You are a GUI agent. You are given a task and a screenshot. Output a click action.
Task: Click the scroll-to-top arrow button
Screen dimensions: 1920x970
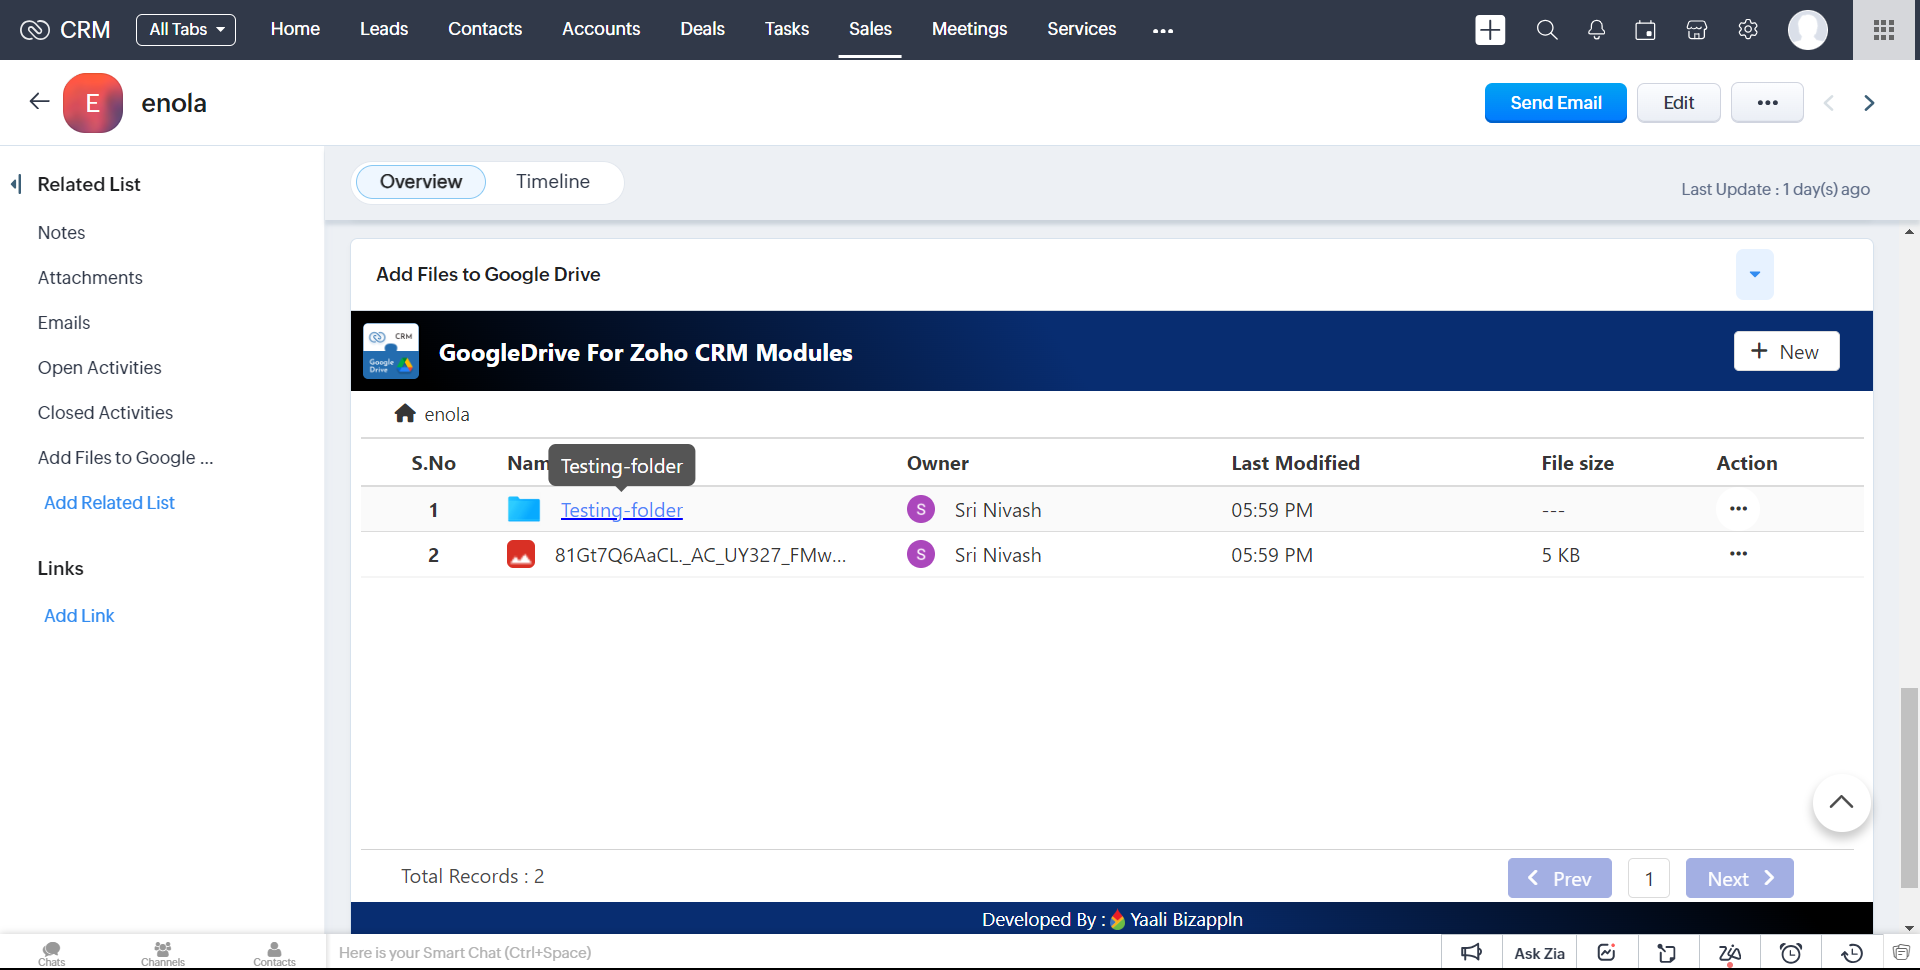click(1841, 803)
